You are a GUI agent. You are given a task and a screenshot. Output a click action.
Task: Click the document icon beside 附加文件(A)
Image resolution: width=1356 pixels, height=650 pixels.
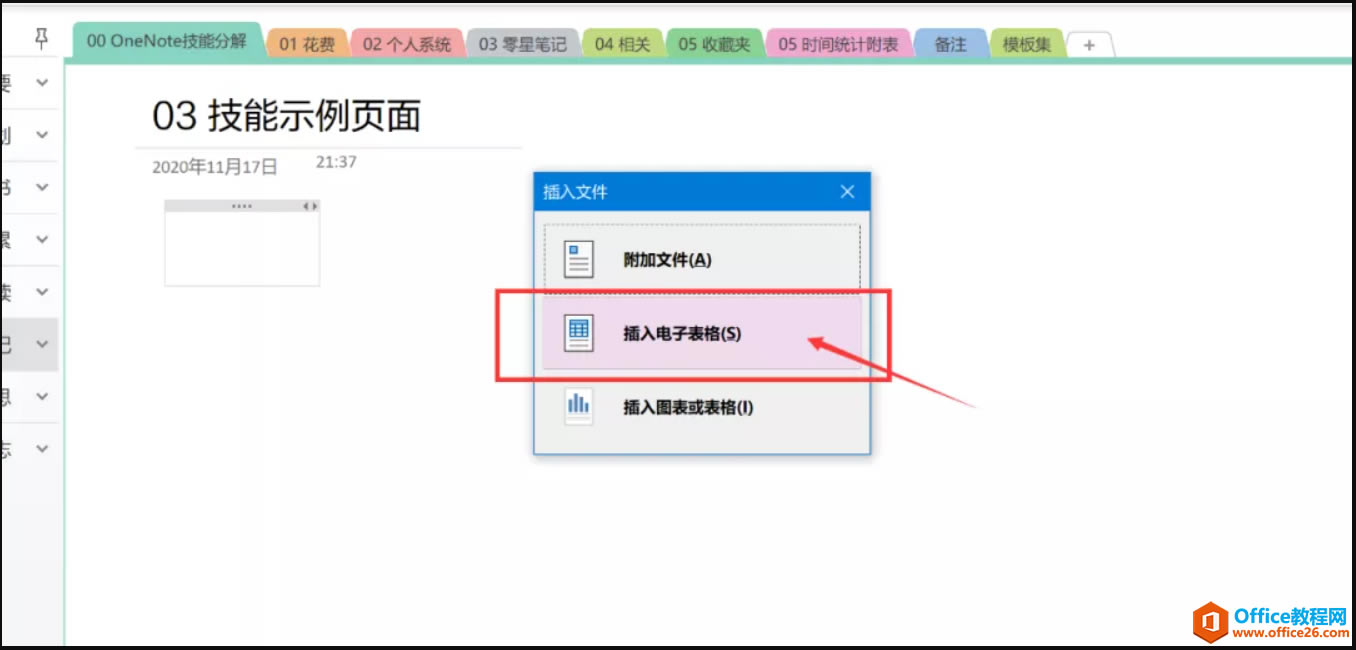click(x=578, y=257)
